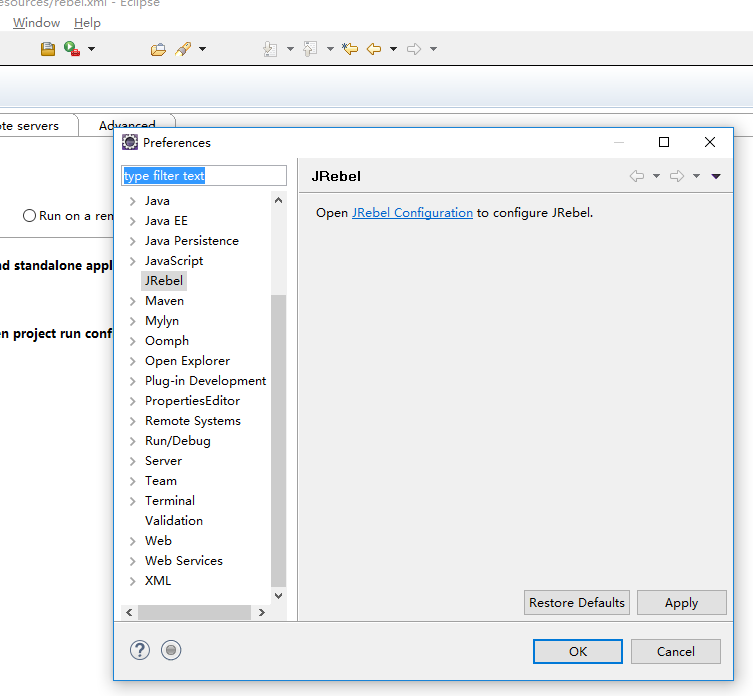This screenshot has width=753, height=696.
Task: Click the type filter text field
Action: tap(204, 175)
